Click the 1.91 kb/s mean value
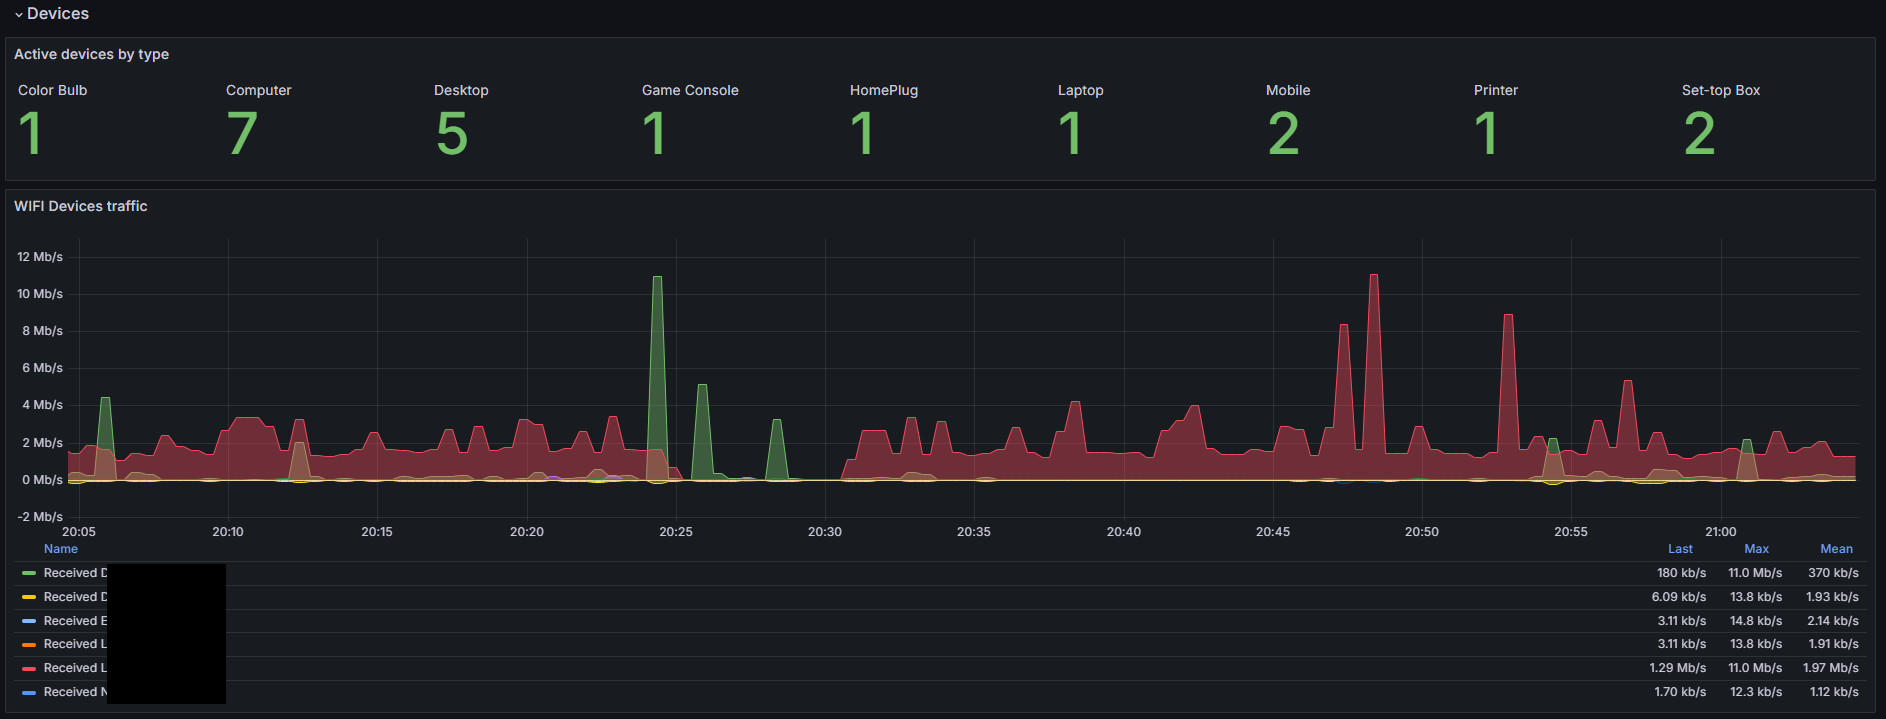The height and width of the screenshot is (719, 1886). point(1834,644)
